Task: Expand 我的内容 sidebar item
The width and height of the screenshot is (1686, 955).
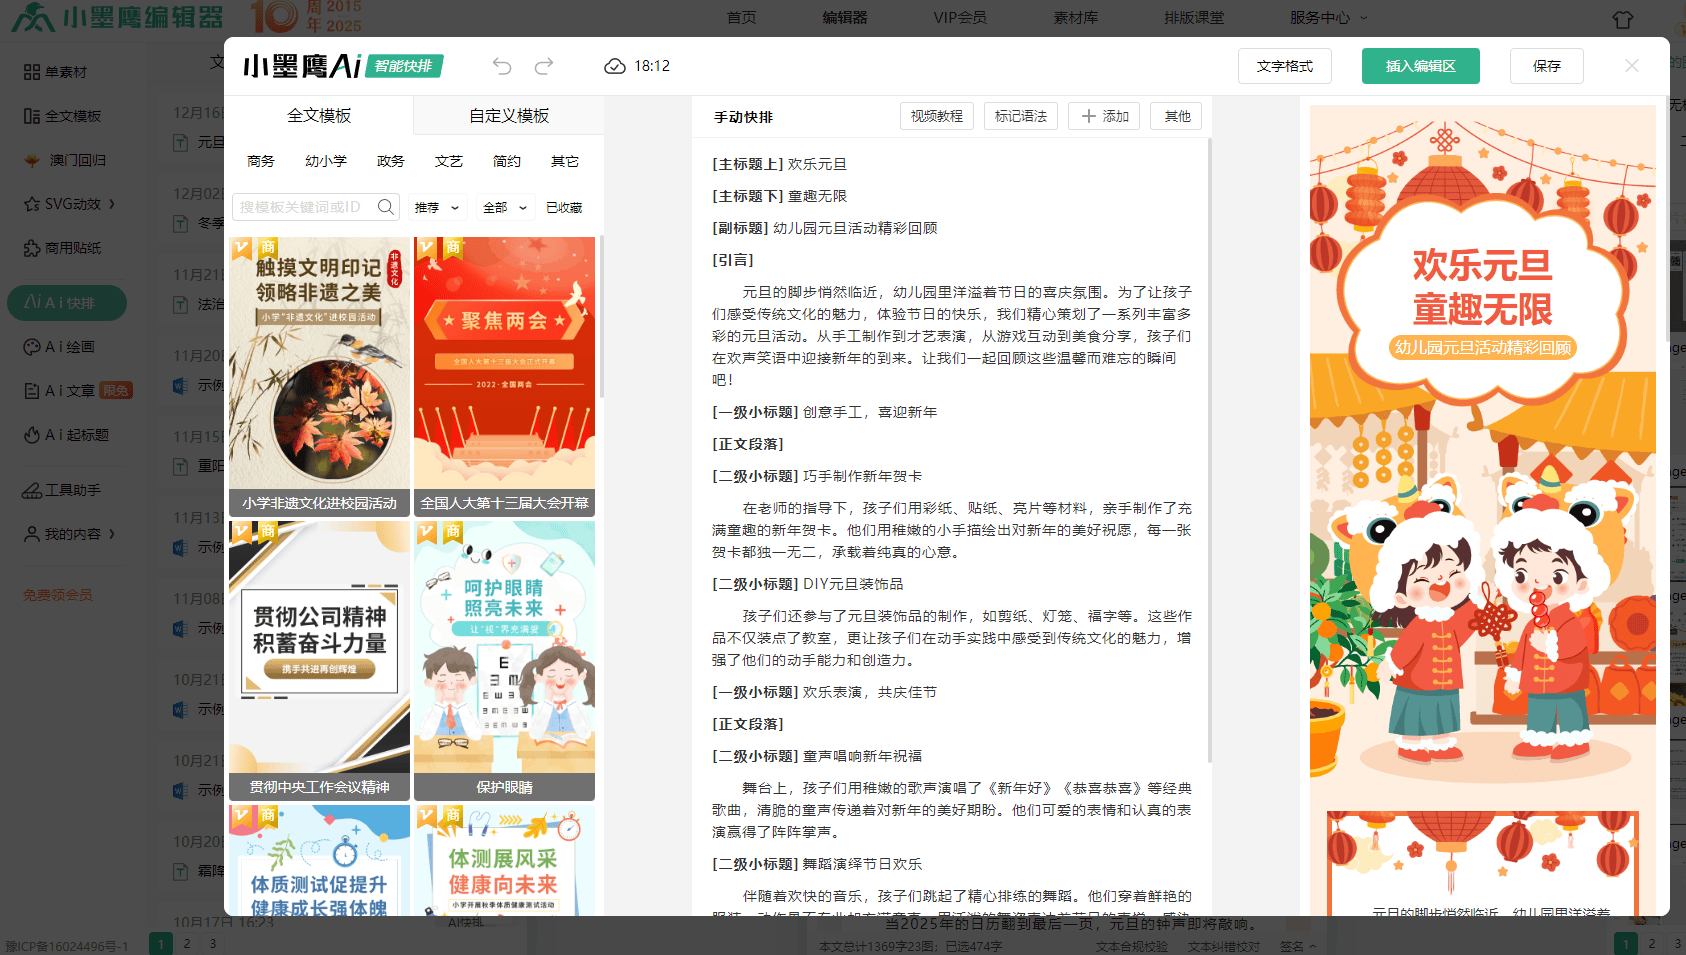Action: pyautogui.click(x=70, y=534)
